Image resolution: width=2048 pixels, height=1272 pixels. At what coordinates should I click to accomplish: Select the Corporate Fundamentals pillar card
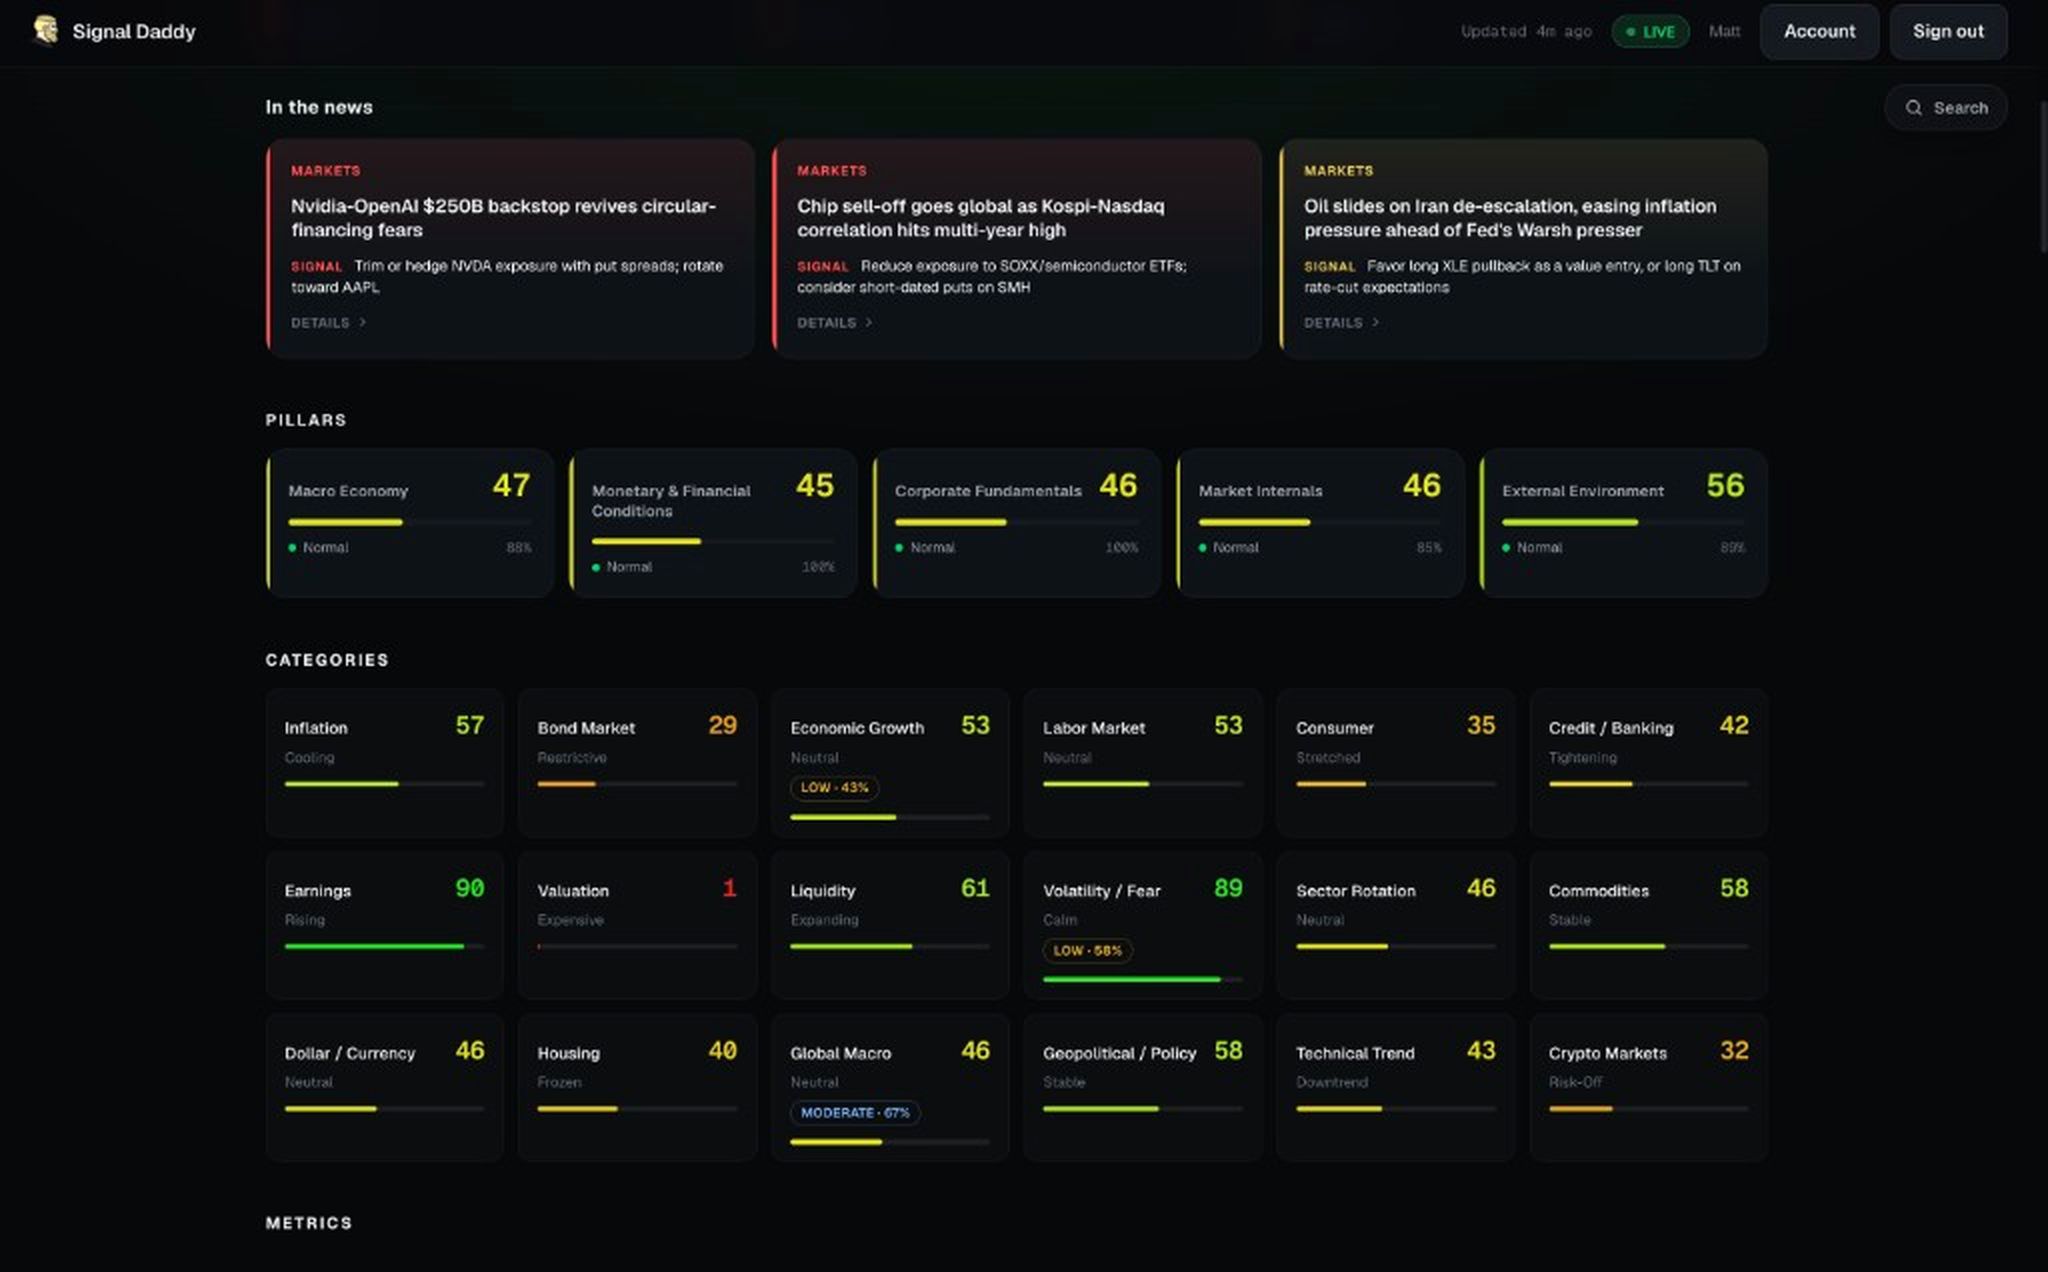[x=1017, y=523]
